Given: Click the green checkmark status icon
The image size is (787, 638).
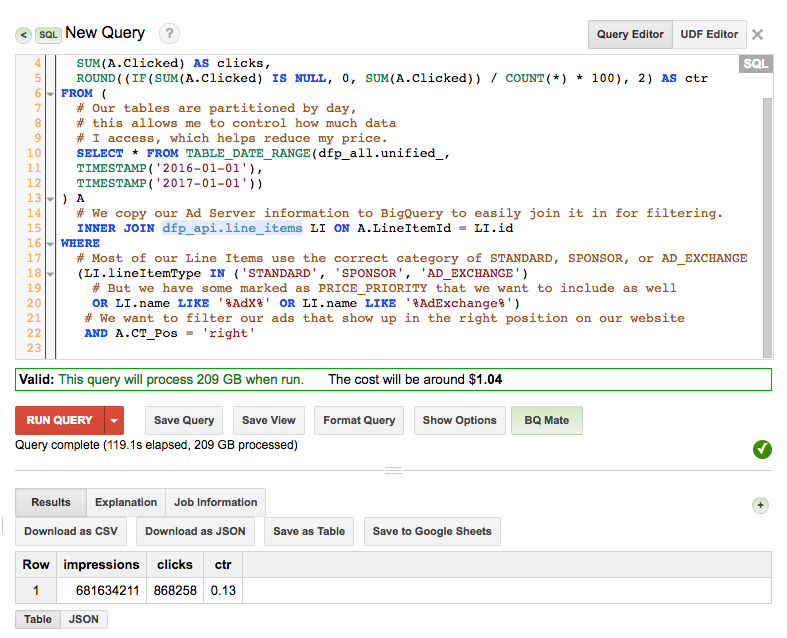Looking at the screenshot, I should point(762,449).
